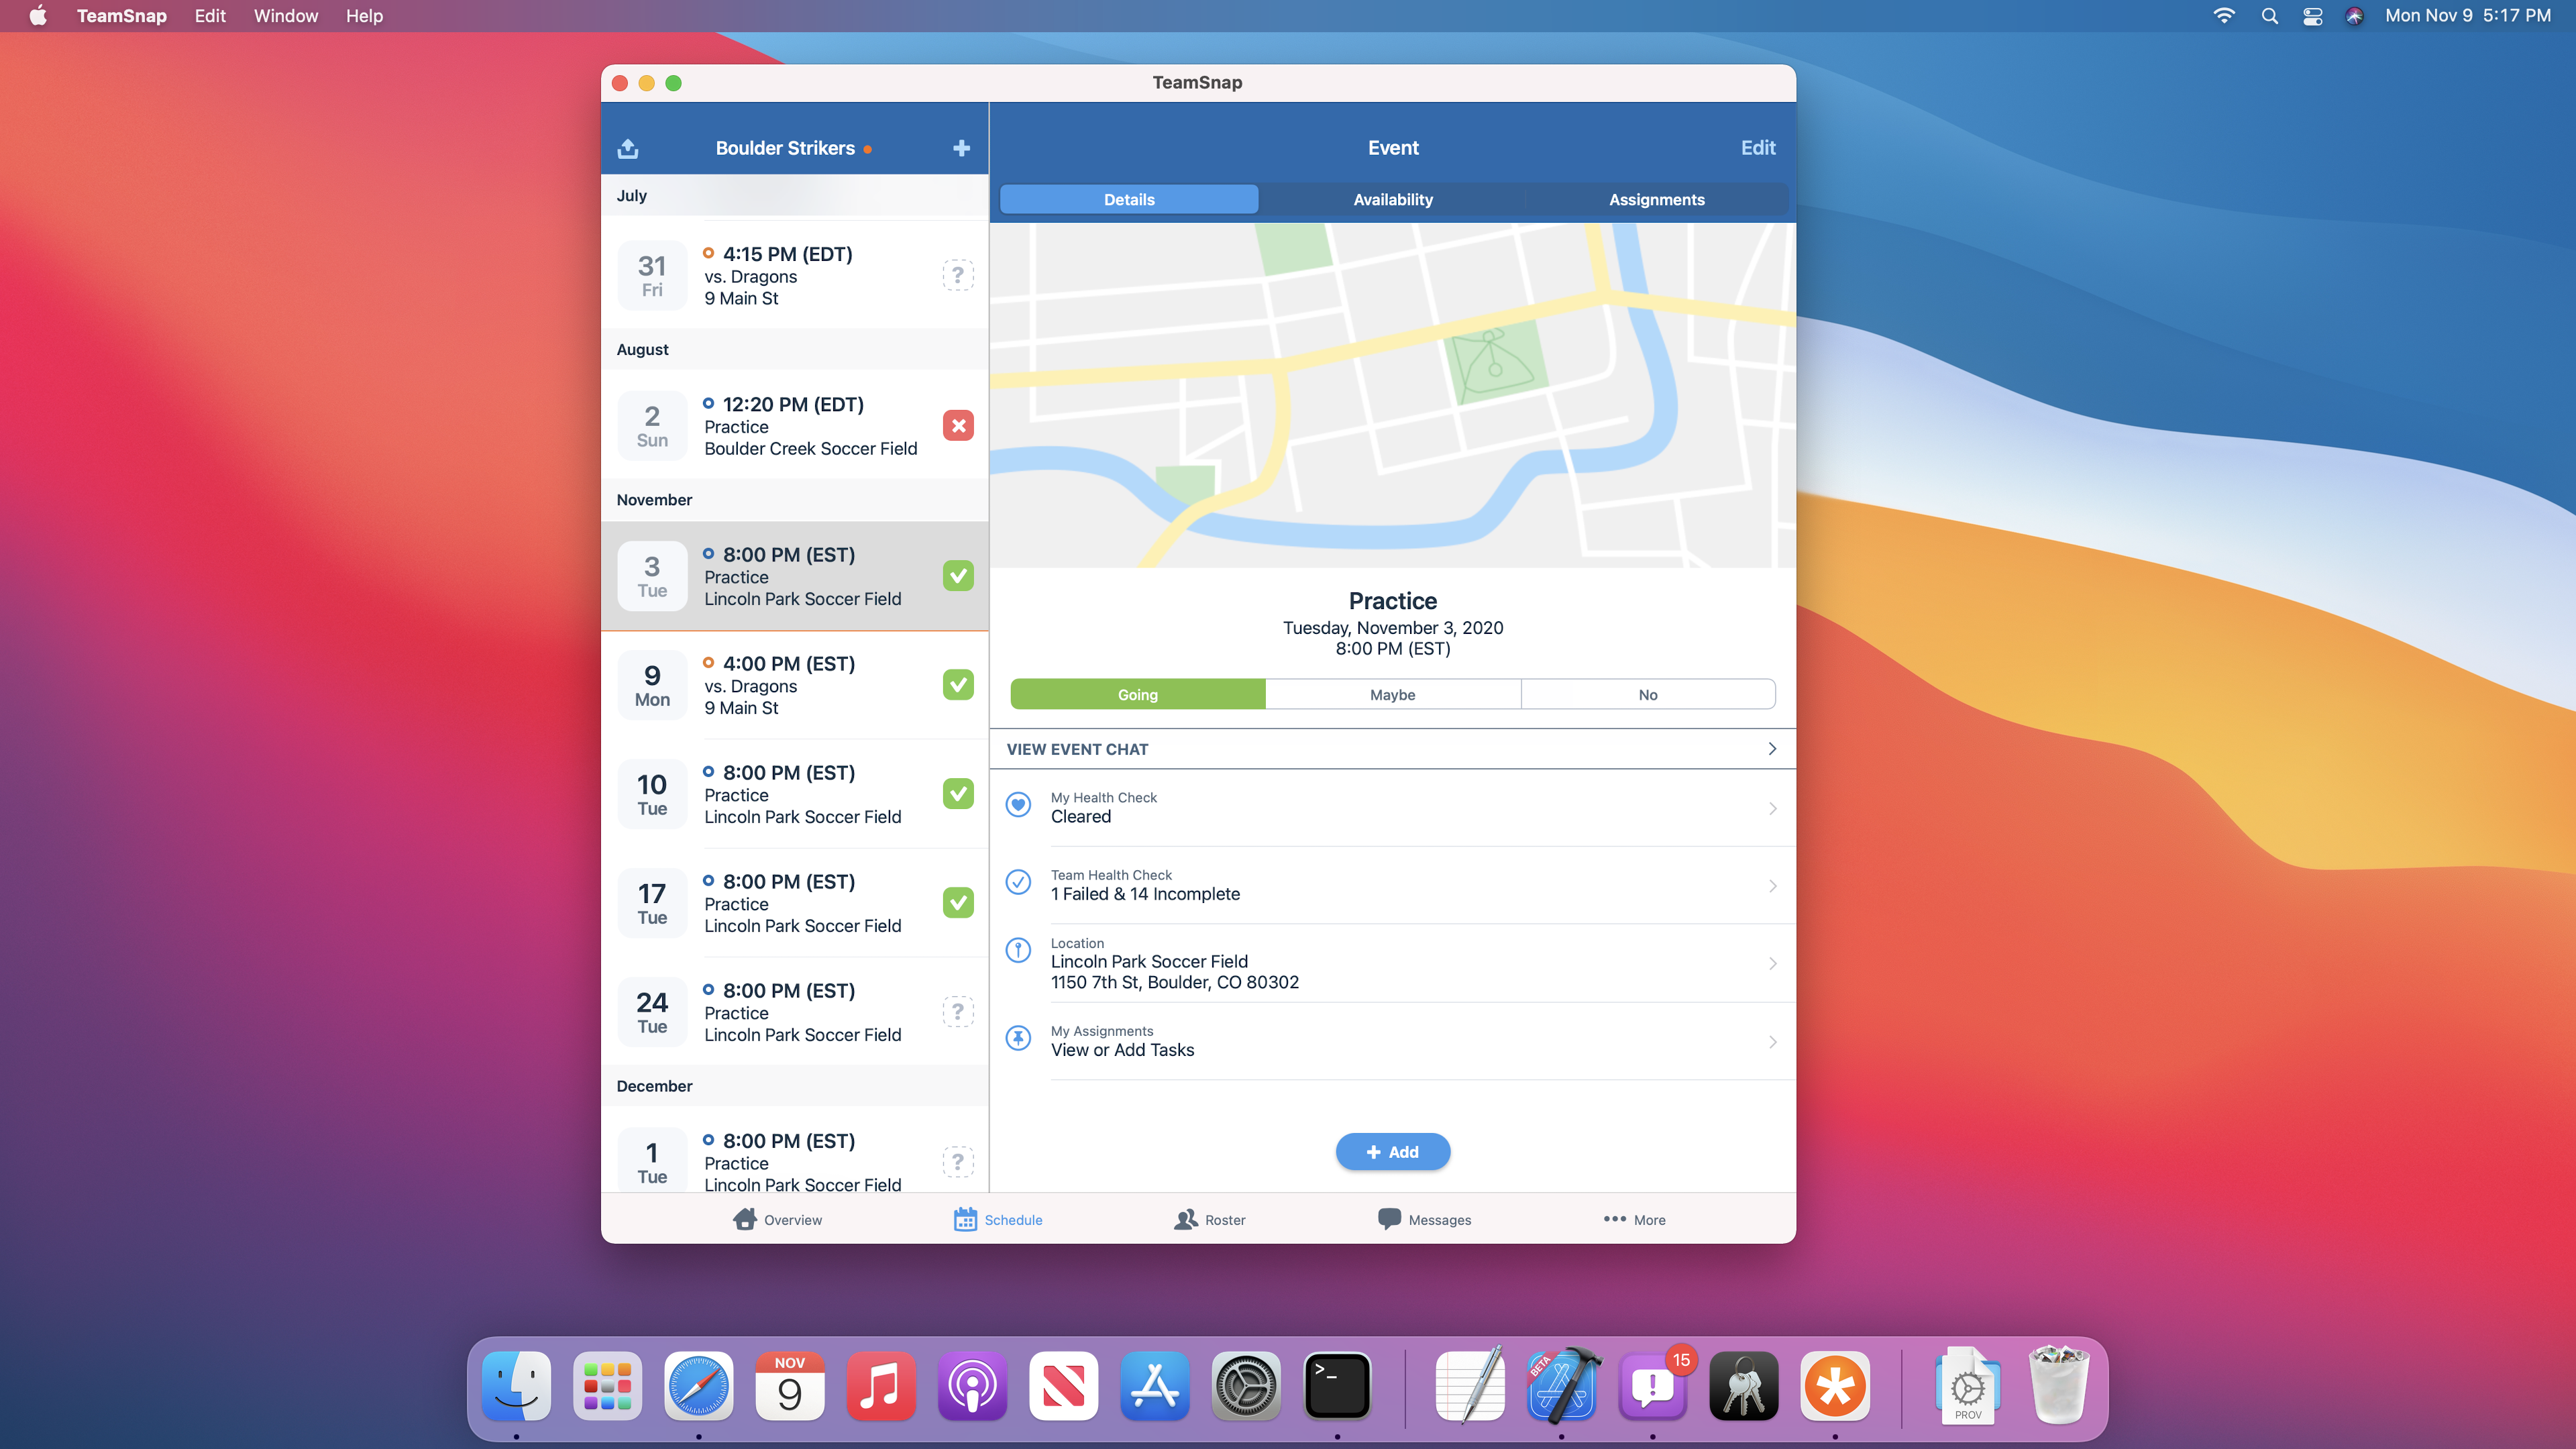2576x1449 pixels.
Task: Open My Health Check heart icon
Action: point(1018,805)
